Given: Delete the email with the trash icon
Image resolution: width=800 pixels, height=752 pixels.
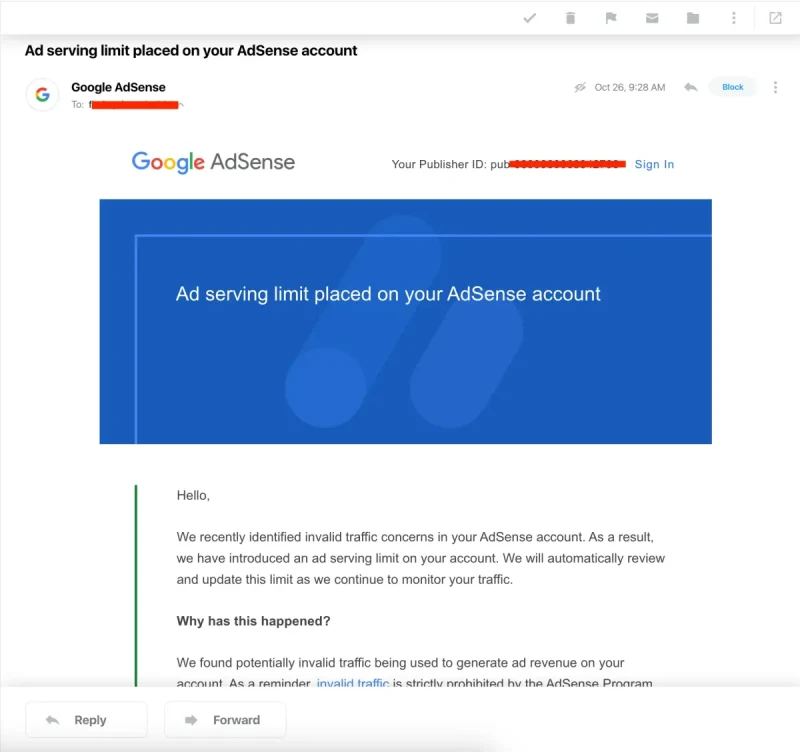Looking at the screenshot, I should tap(570, 18).
